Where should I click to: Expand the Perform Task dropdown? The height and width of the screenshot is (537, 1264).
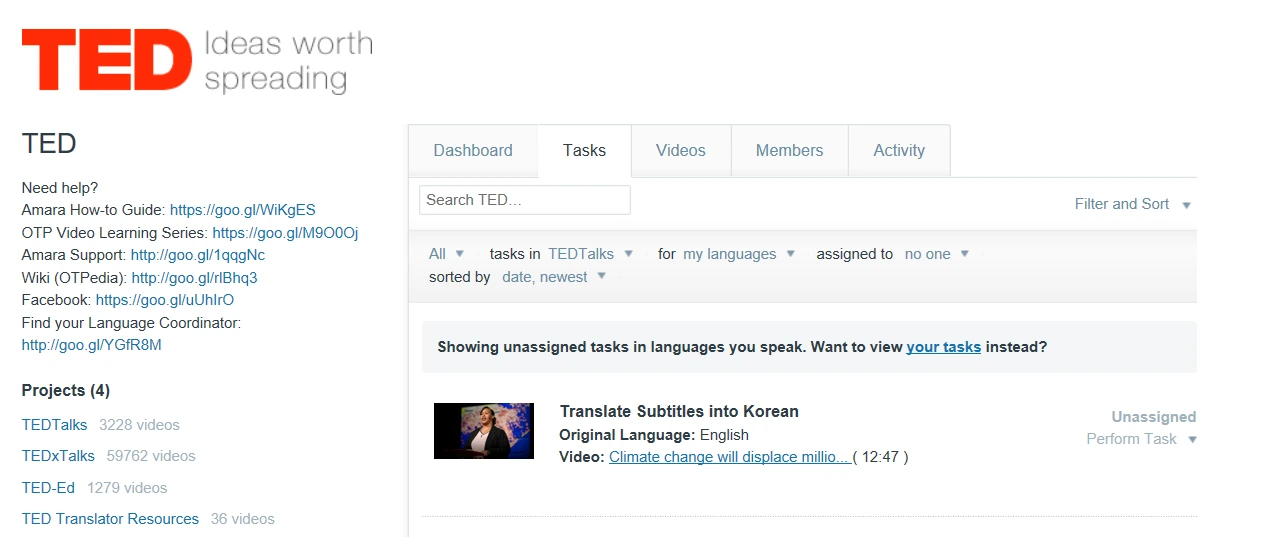(1141, 439)
